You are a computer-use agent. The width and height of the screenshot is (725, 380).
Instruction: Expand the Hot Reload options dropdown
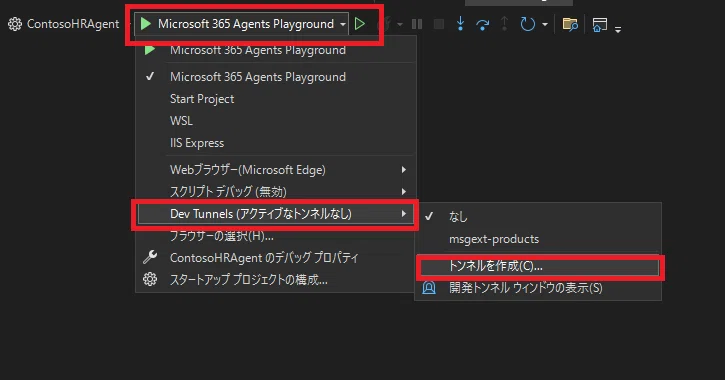point(399,24)
